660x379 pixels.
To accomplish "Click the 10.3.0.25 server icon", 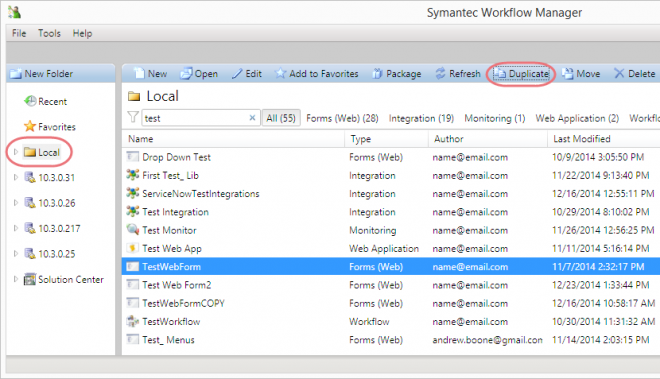I will [30, 254].
